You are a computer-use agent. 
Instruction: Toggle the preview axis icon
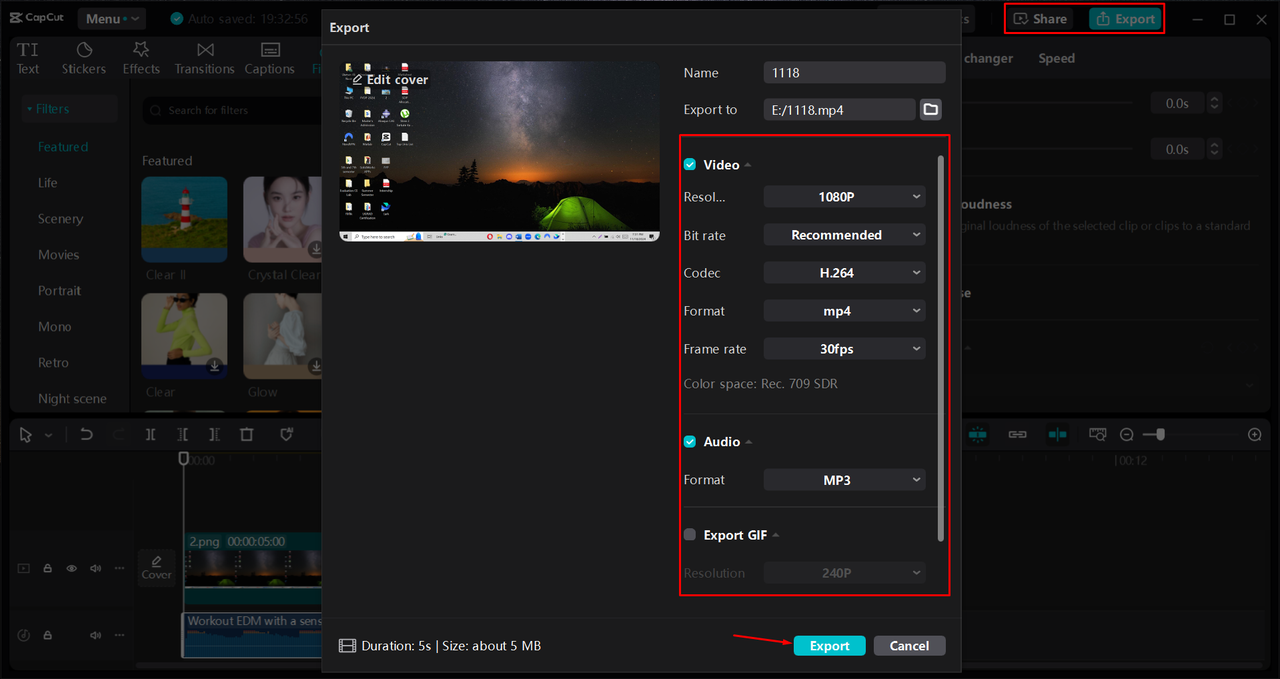(x=1057, y=435)
